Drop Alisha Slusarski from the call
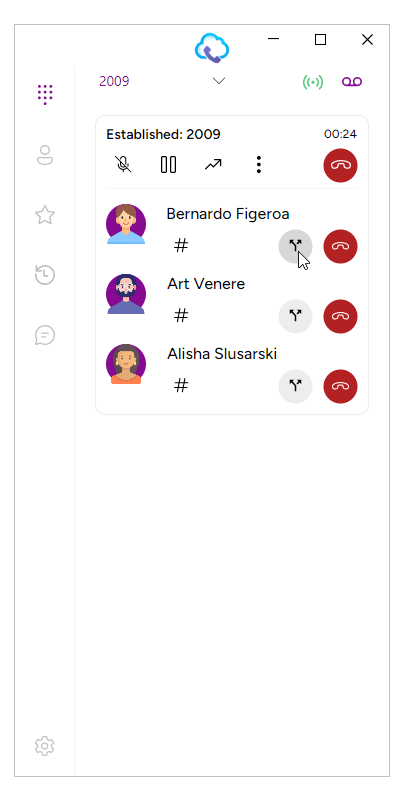Screen dimensions: 416x806 (340, 386)
